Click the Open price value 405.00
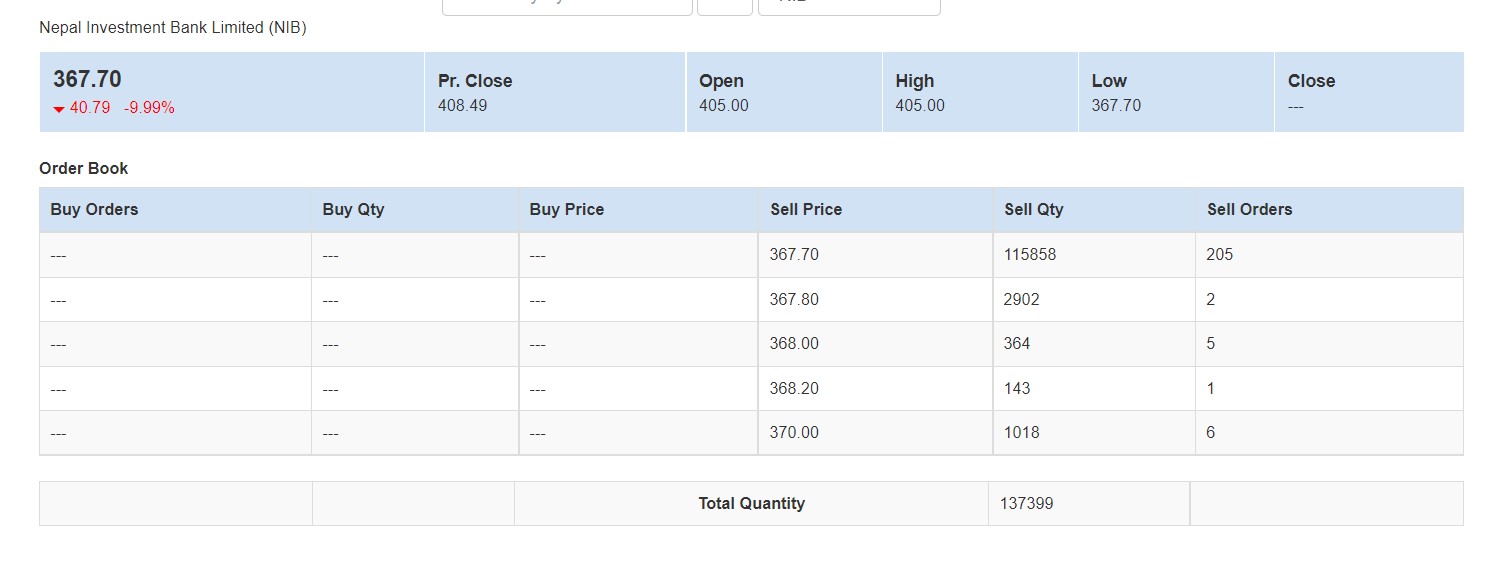The image size is (1487, 563). pos(724,105)
